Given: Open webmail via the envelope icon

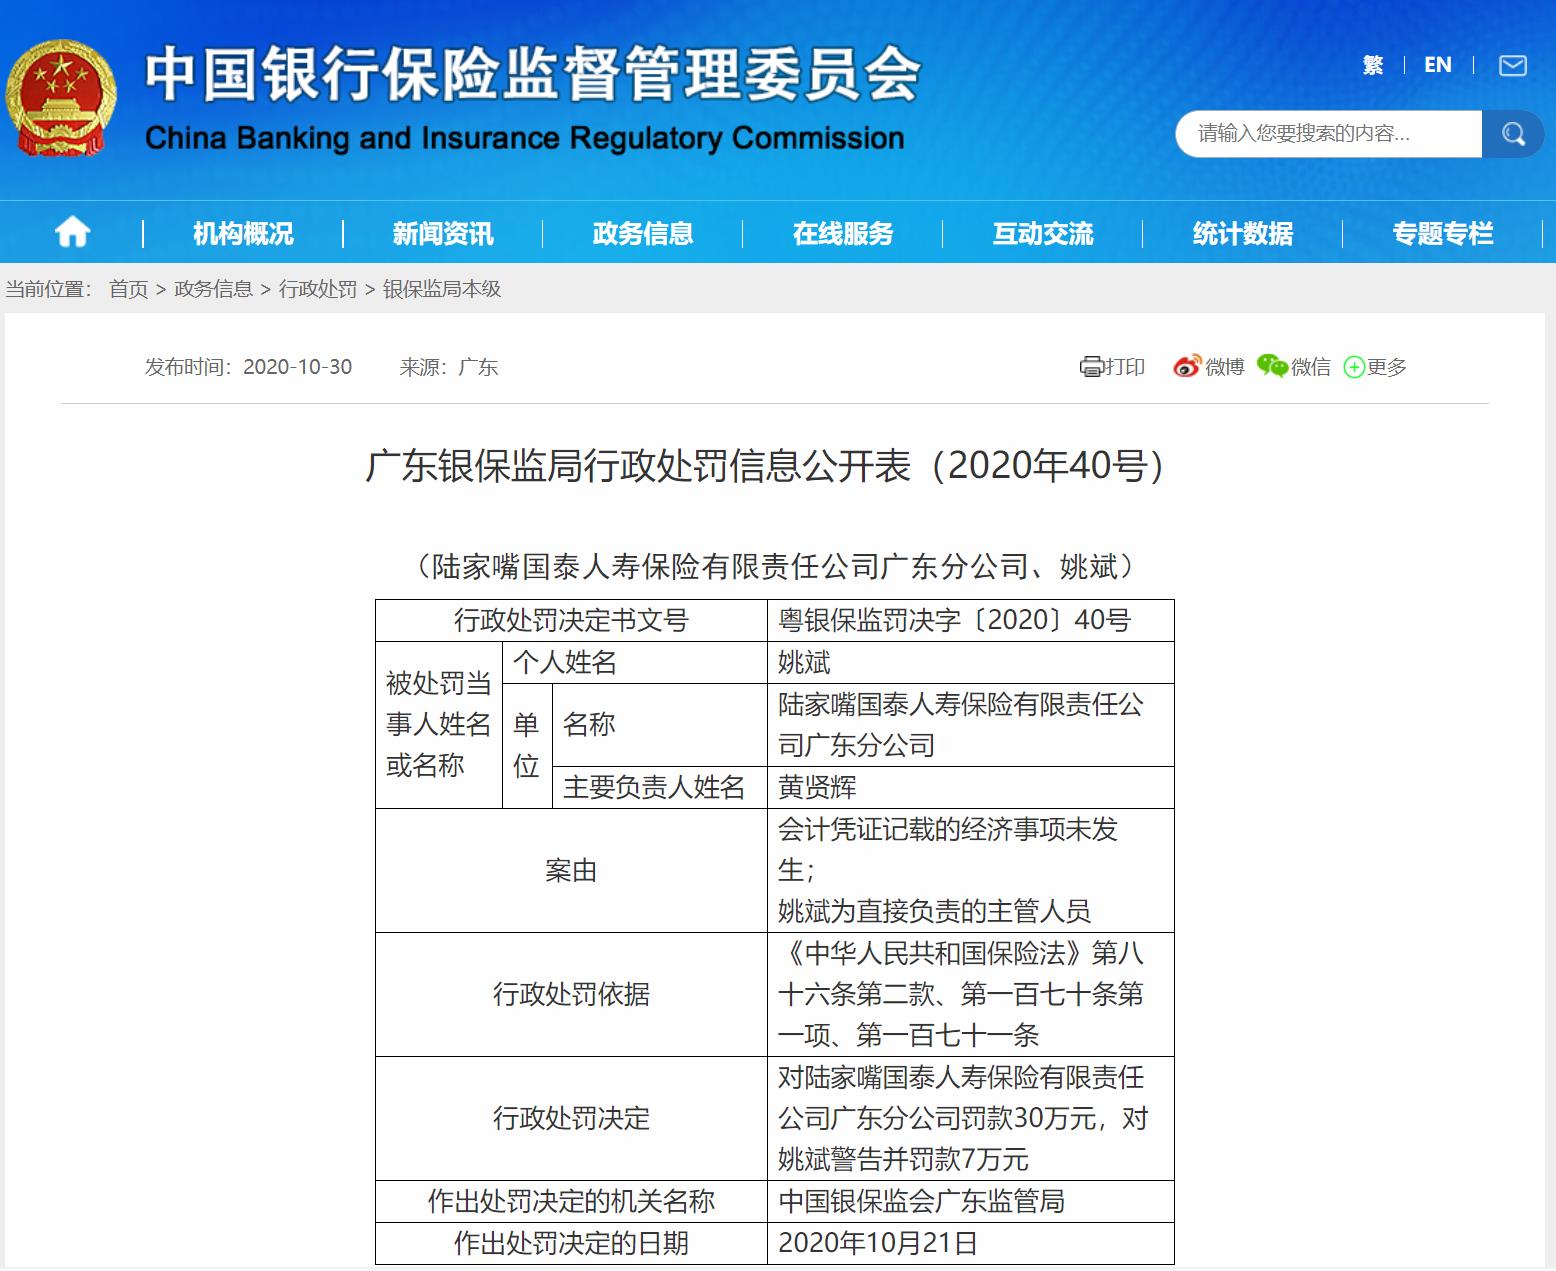Looking at the screenshot, I should pyautogui.click(x=1512, y=64).
